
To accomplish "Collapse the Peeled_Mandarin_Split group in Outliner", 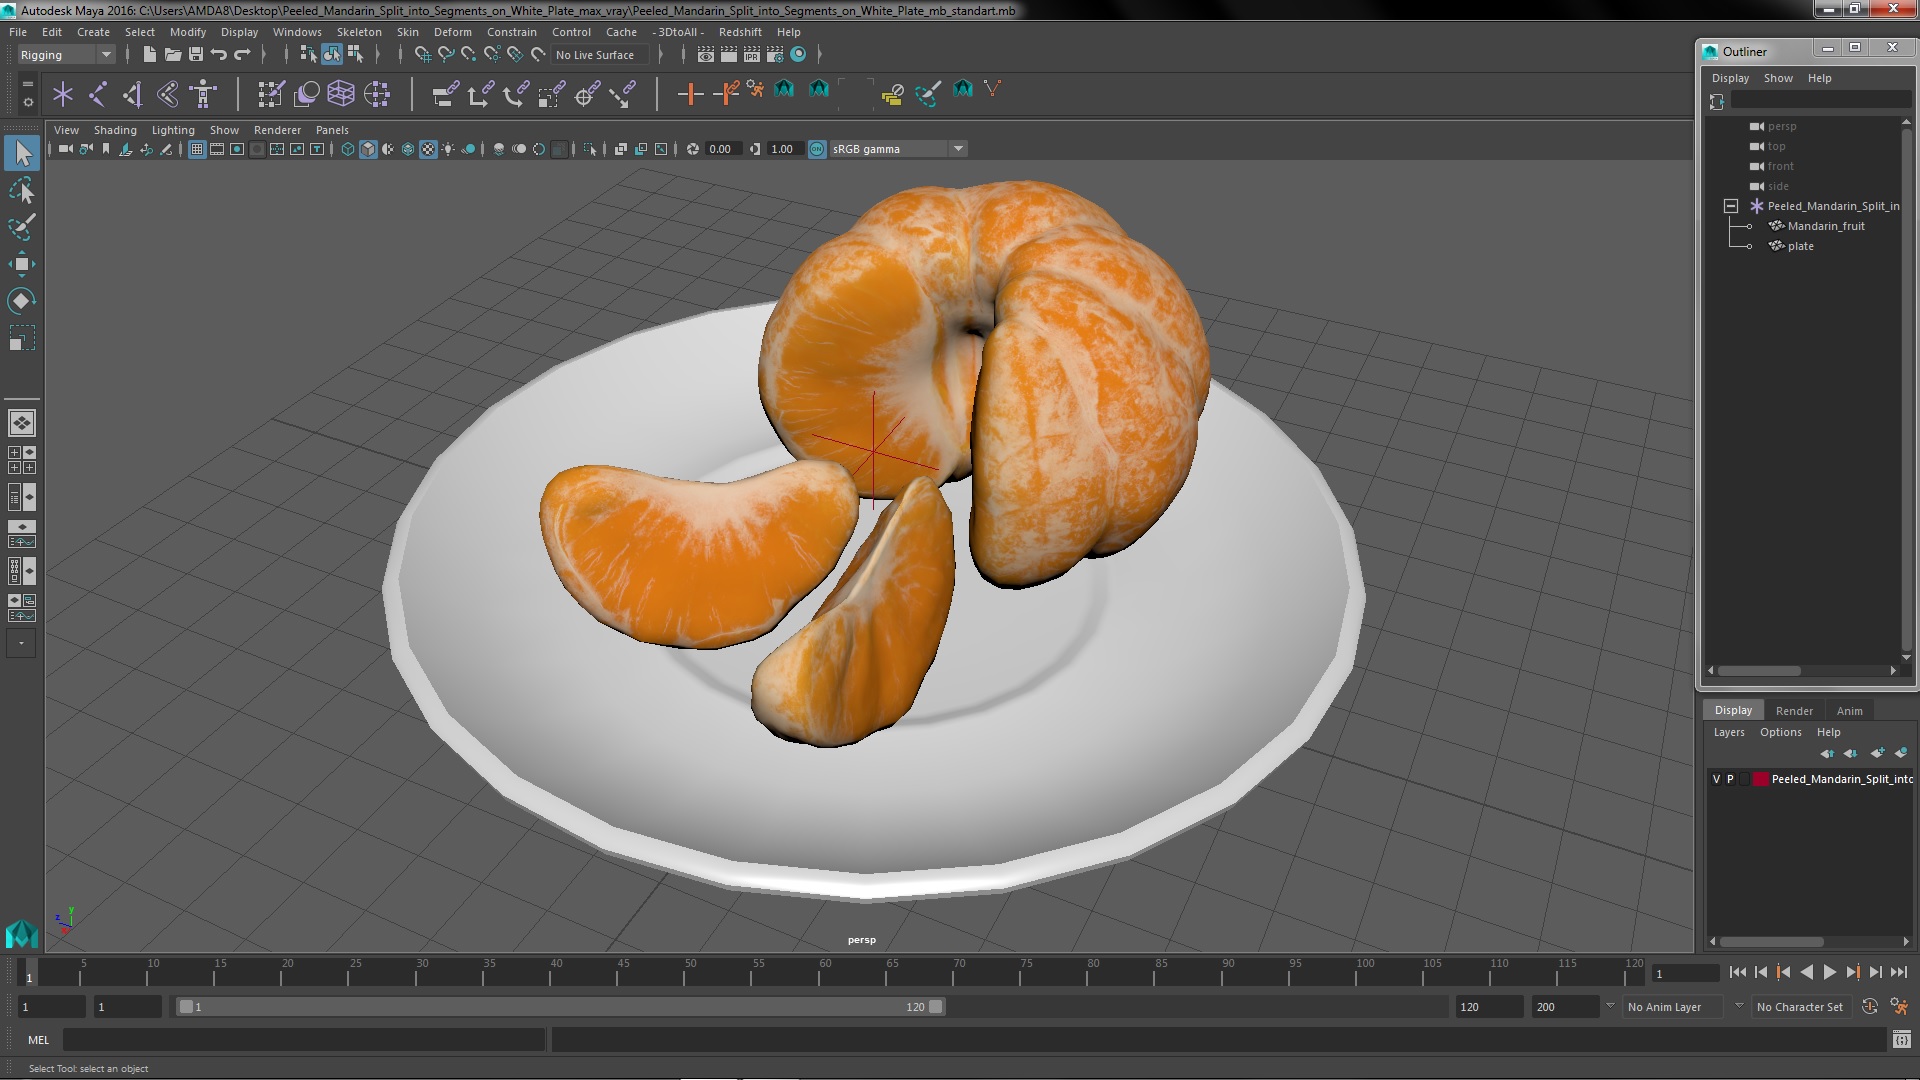I will (1731, 206).
